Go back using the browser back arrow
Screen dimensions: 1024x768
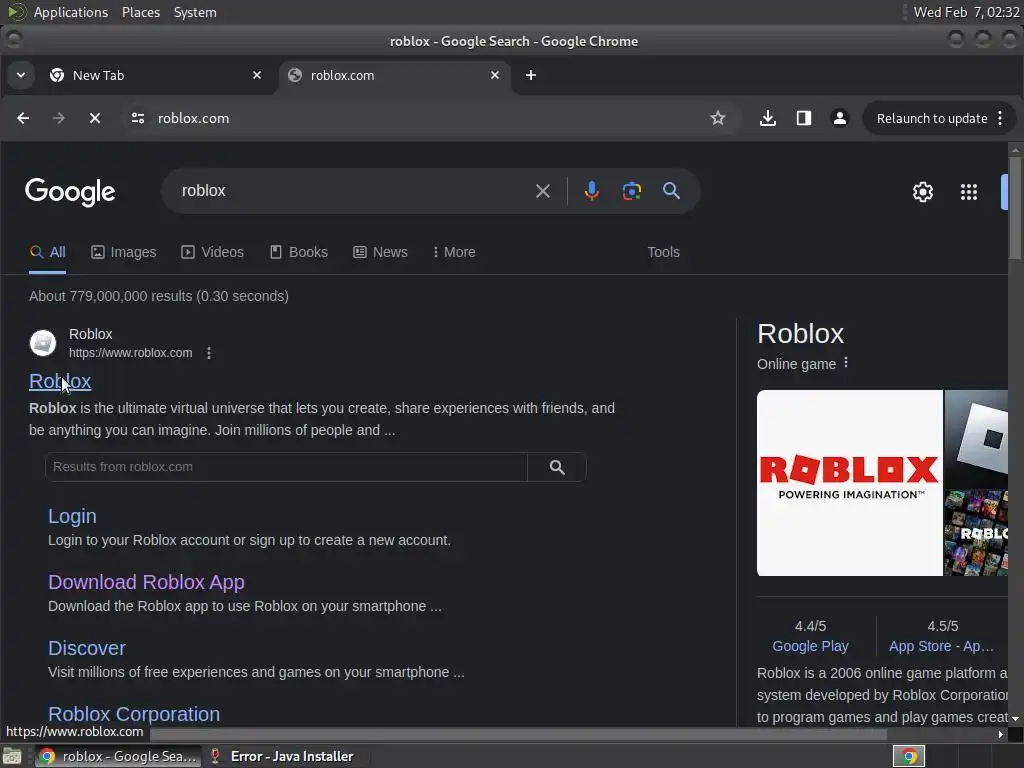23,118
